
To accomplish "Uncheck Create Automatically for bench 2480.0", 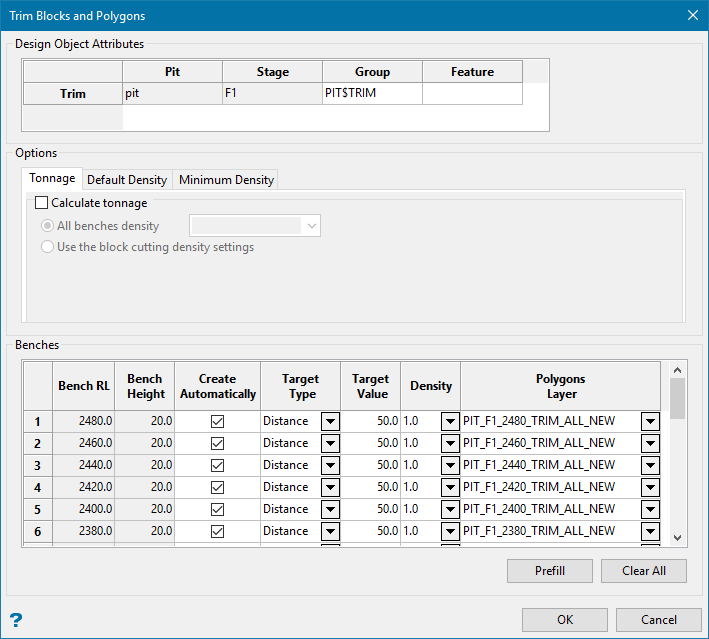I will pos(217,421).
